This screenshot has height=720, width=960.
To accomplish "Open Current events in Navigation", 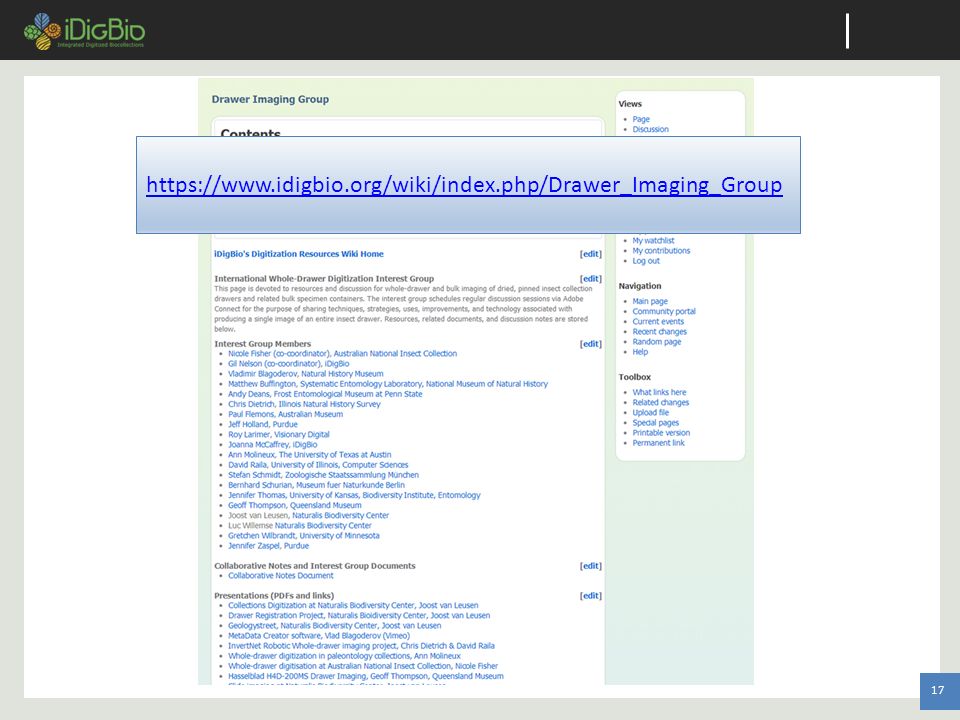I will tap(658, 321).
